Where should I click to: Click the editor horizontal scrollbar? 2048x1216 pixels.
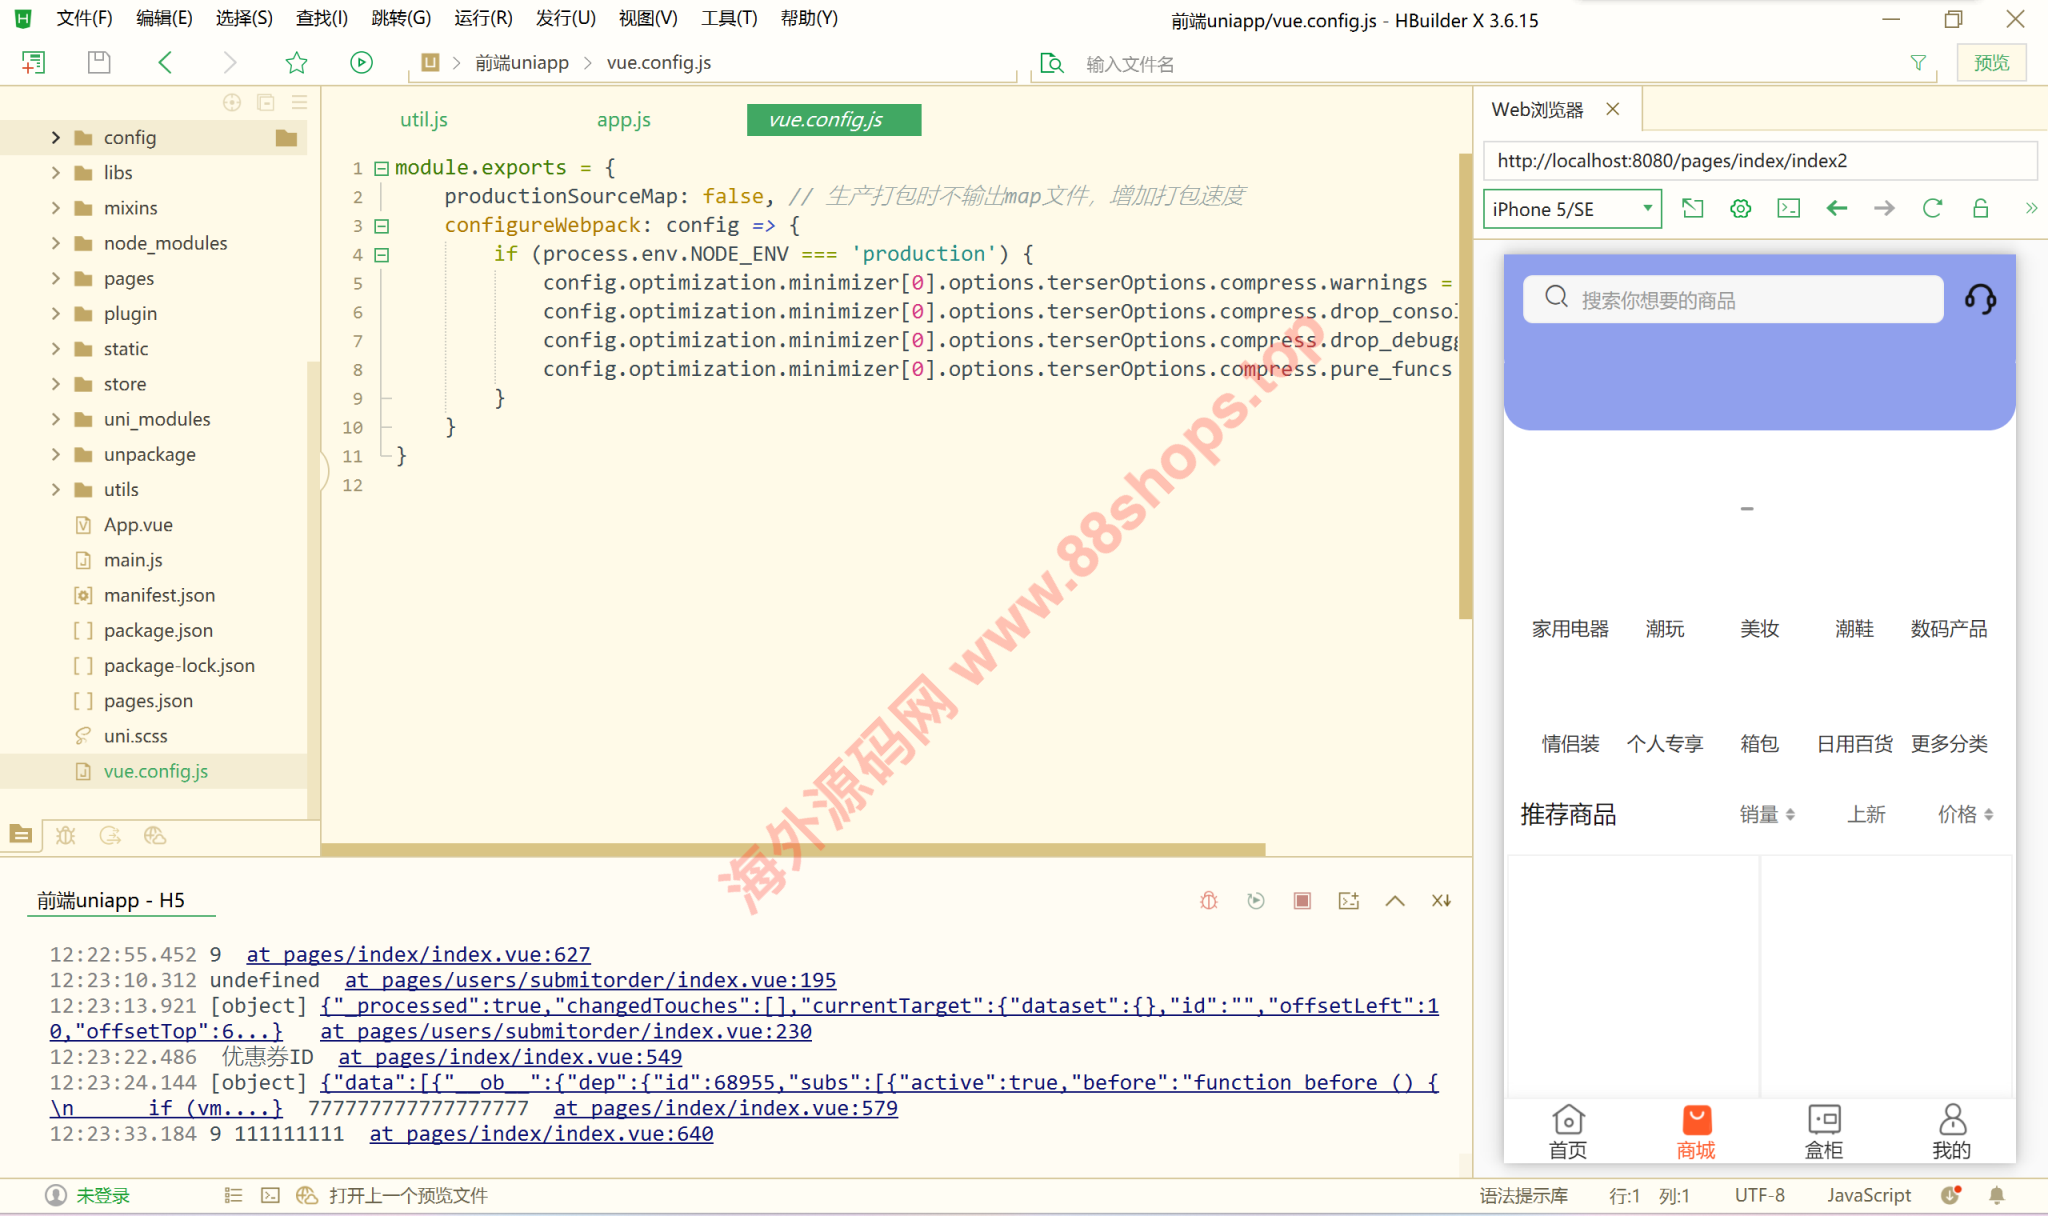[792, 849]
